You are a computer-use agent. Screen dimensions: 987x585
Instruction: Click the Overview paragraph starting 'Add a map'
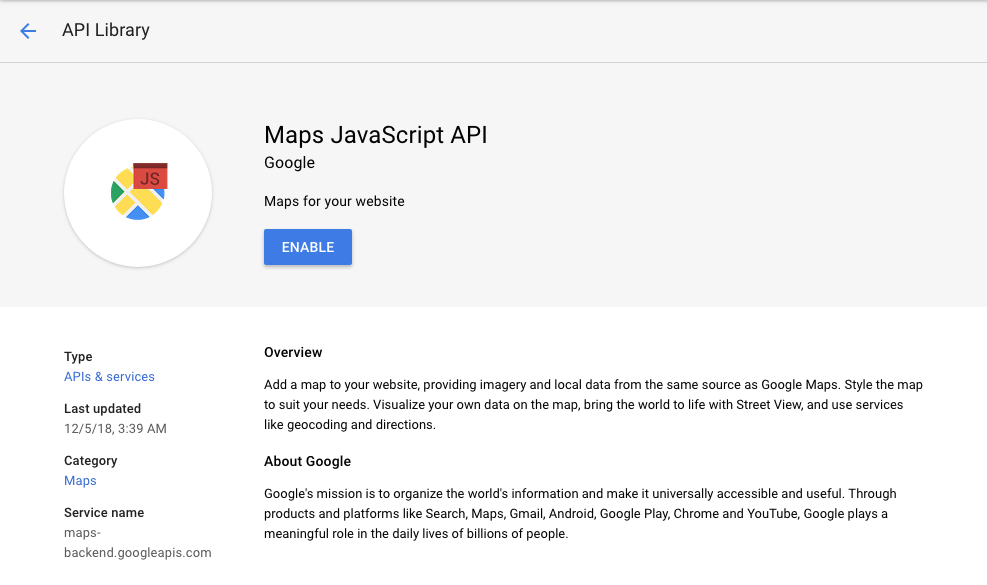point(593,404)
